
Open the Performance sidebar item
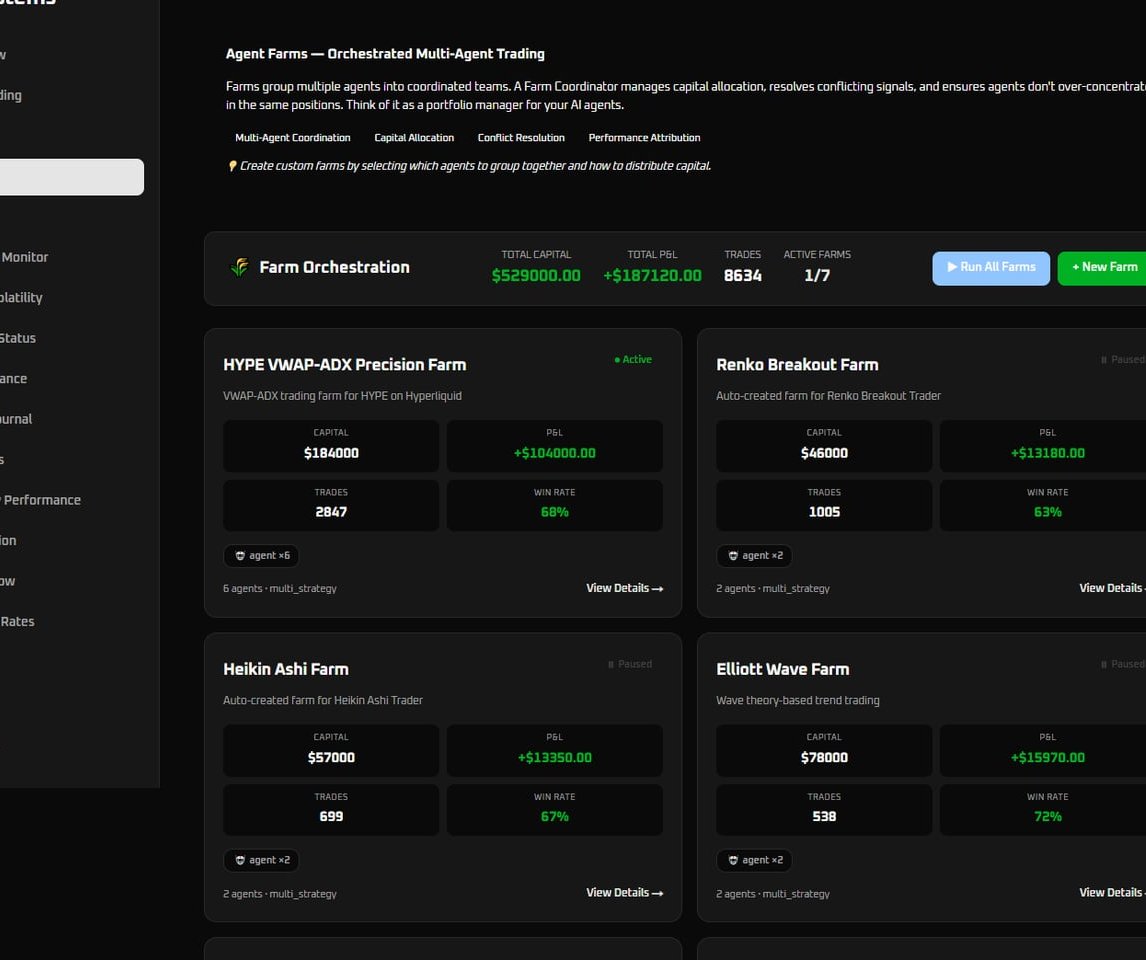(x=41, y=500)
